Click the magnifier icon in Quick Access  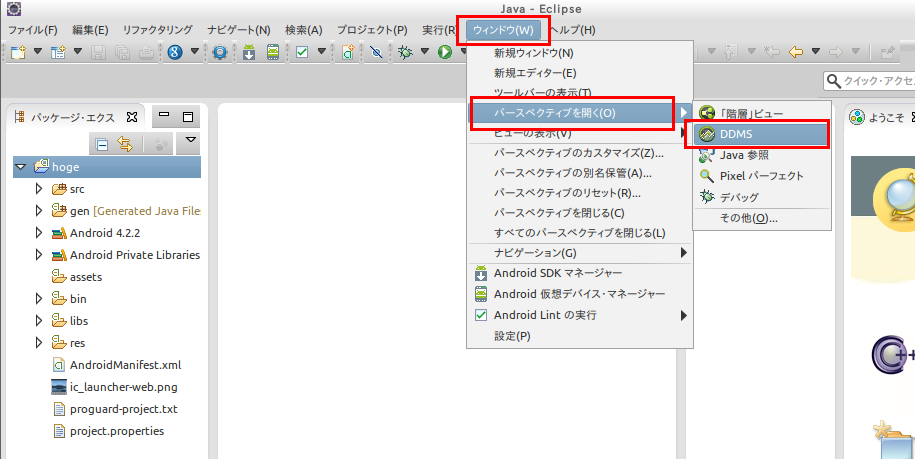(834, 81)
